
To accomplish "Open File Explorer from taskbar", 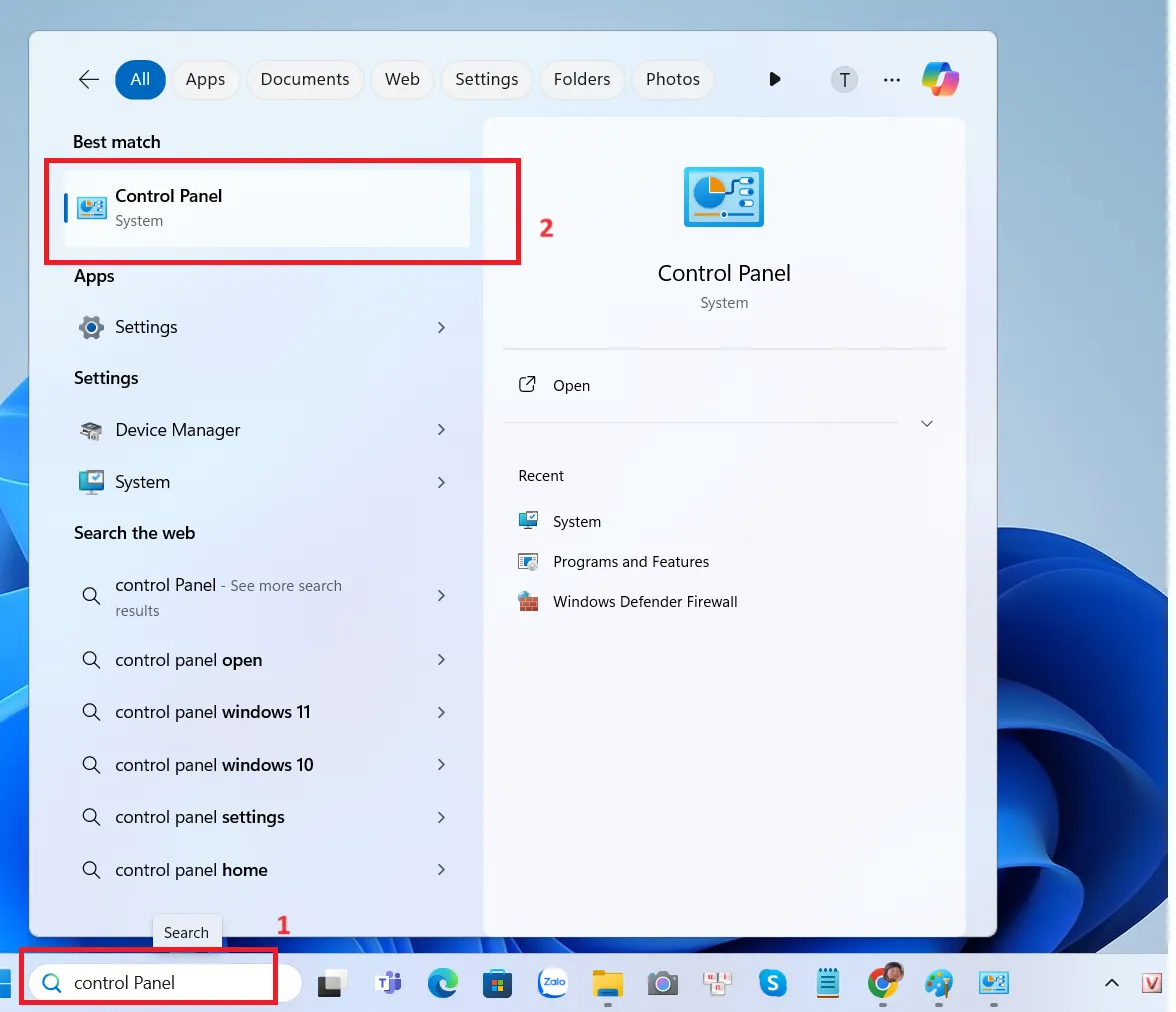I will coord(607,983).
